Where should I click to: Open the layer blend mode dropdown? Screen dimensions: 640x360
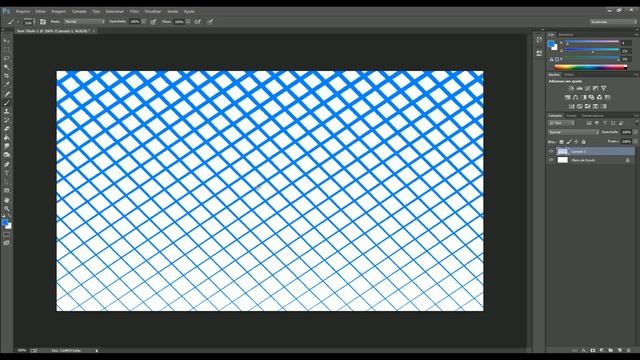click(x=573, y=132)
